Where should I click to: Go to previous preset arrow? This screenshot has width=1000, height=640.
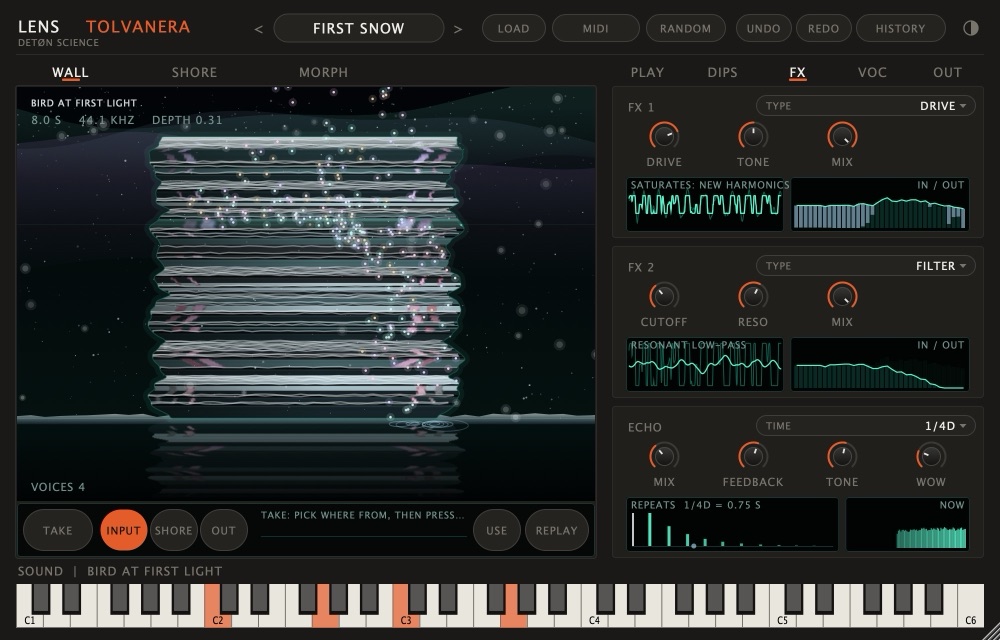point(258,29)
